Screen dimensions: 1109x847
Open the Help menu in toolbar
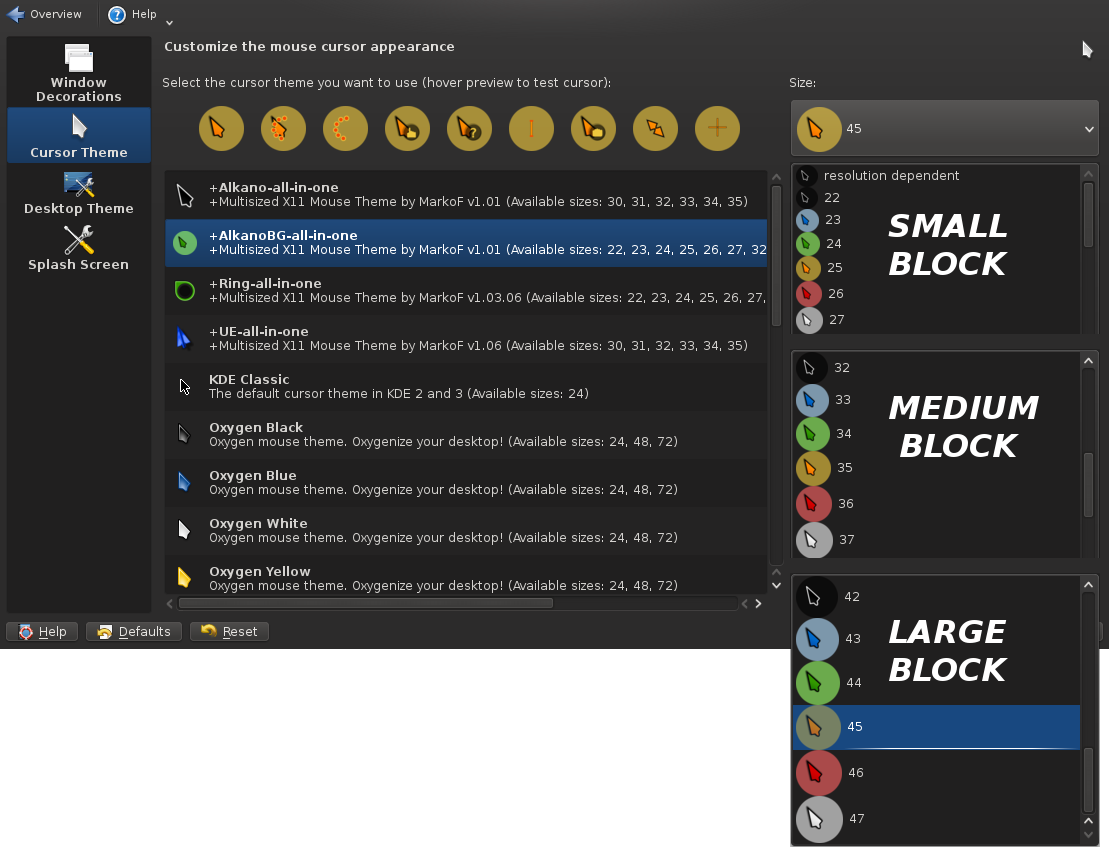[133, 14]
